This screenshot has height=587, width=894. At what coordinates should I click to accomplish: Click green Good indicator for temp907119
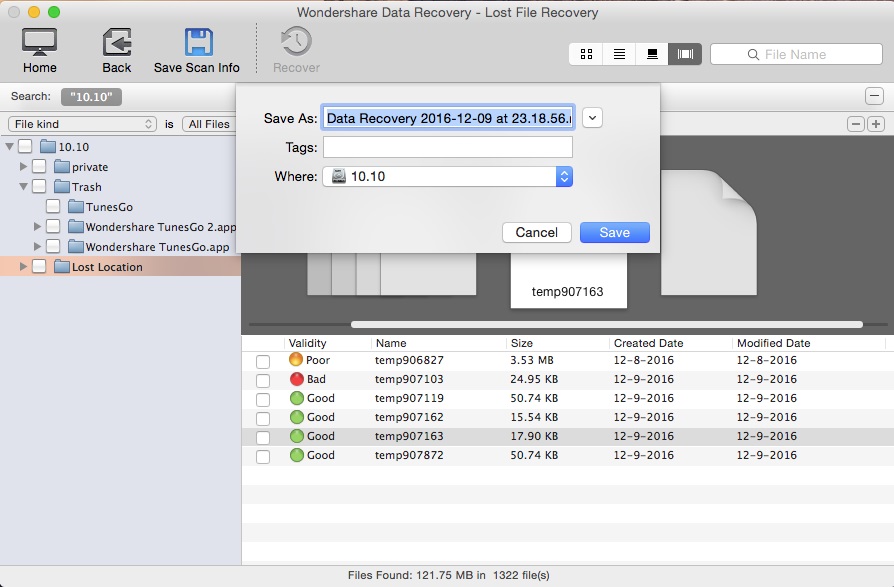(296, 398)
